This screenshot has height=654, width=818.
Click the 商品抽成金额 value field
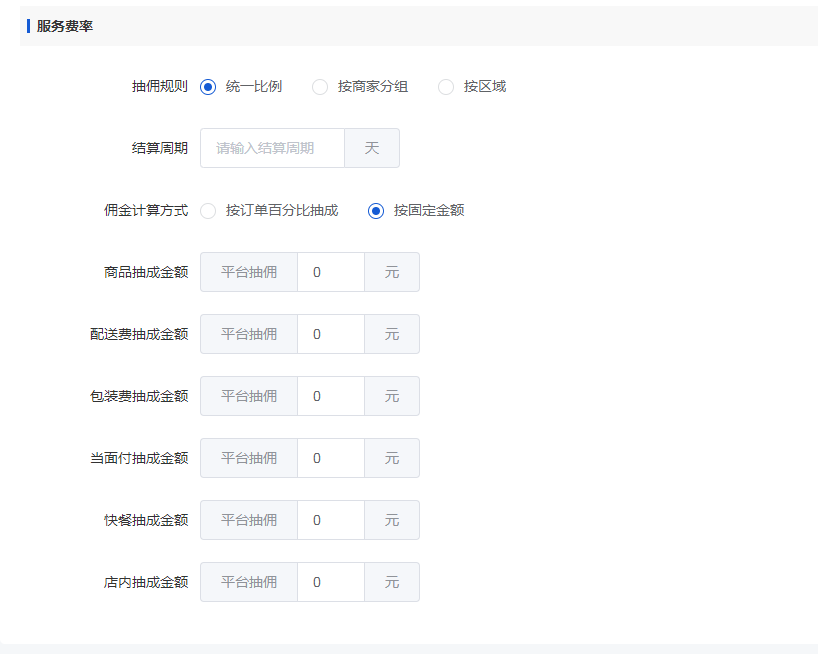(x=331, y=272)
